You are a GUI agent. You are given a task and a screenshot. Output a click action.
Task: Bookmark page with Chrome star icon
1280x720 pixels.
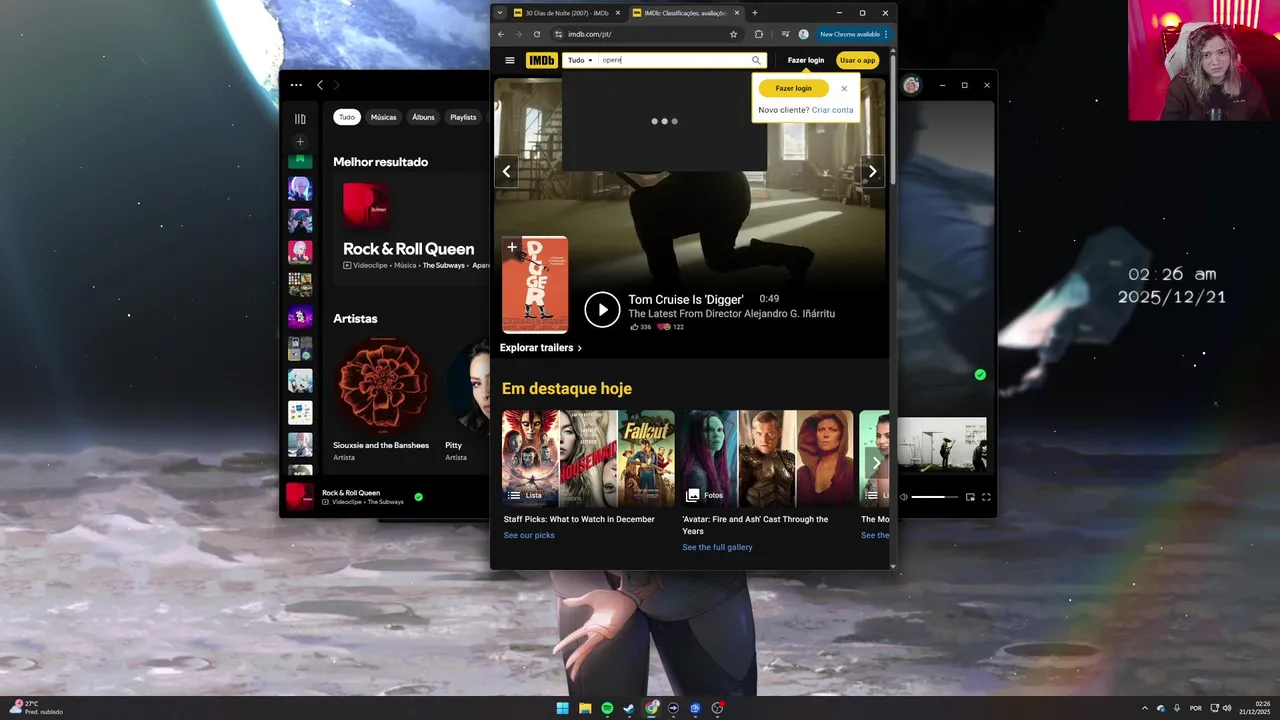click(x=733, y=34)
